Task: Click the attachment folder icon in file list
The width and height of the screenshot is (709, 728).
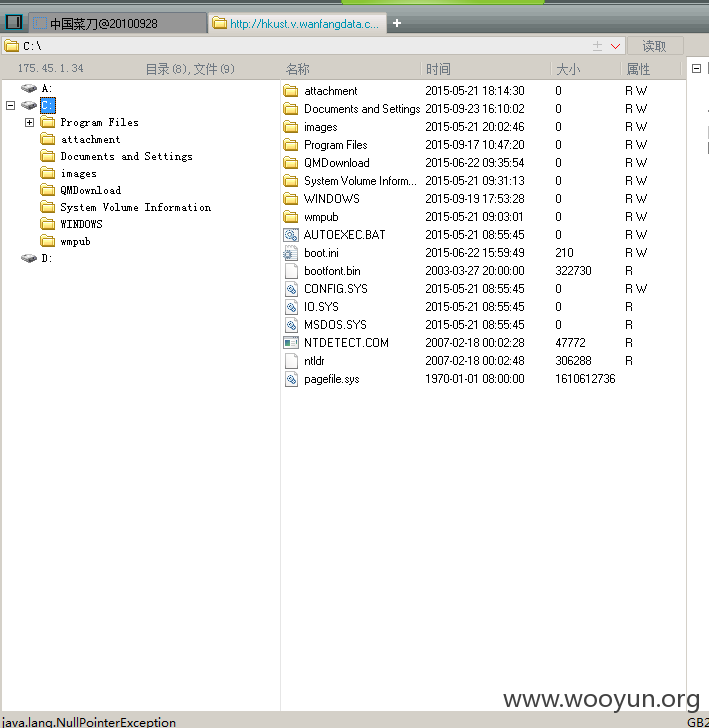Action: (291, 91)
